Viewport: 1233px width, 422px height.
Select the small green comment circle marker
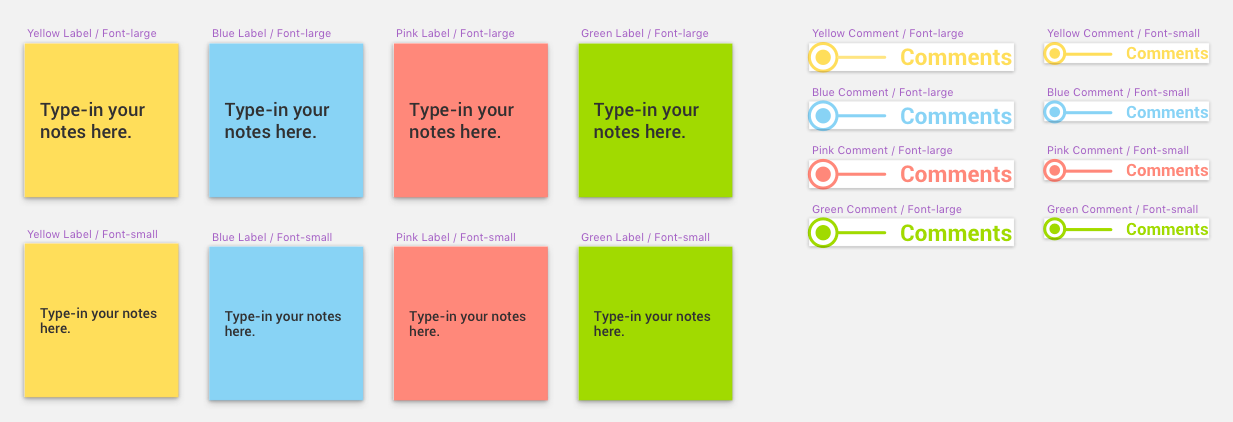click(x=1054, y=229)
